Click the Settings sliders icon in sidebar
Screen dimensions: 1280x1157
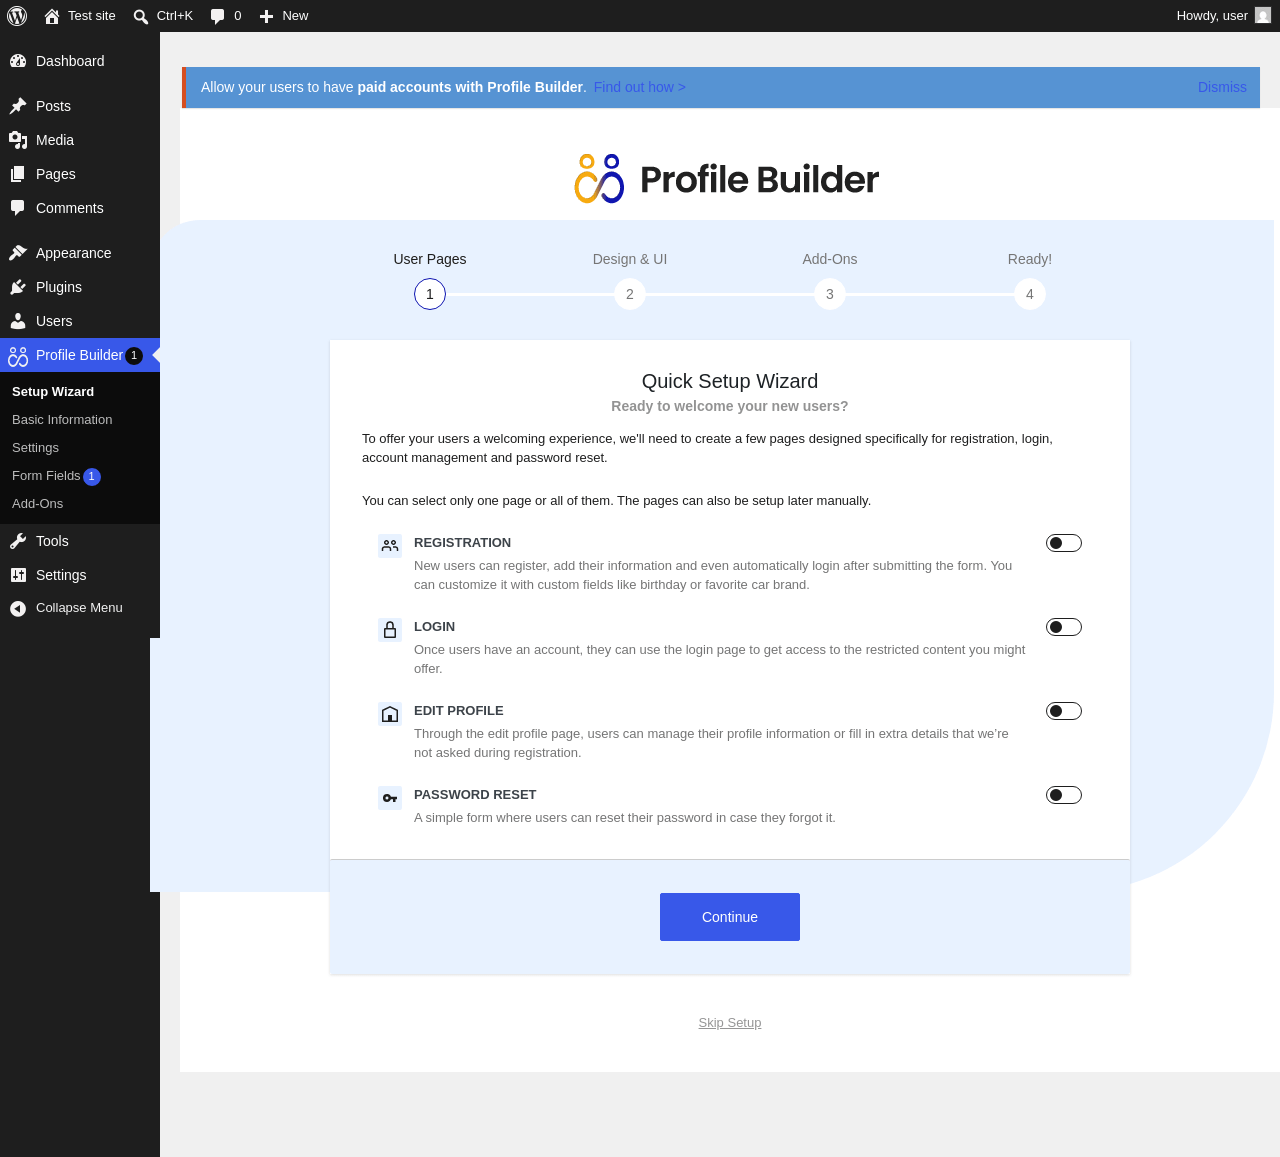point(18,575)
